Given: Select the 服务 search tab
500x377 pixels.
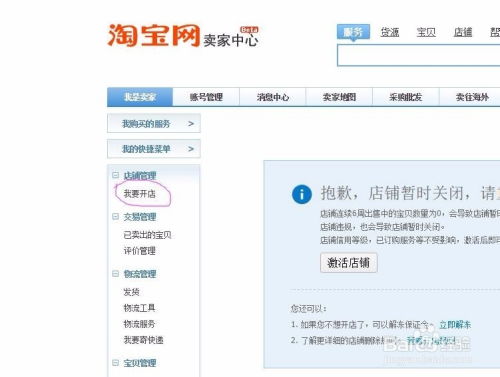Looking at the screenshot, I should coord(353,32).
